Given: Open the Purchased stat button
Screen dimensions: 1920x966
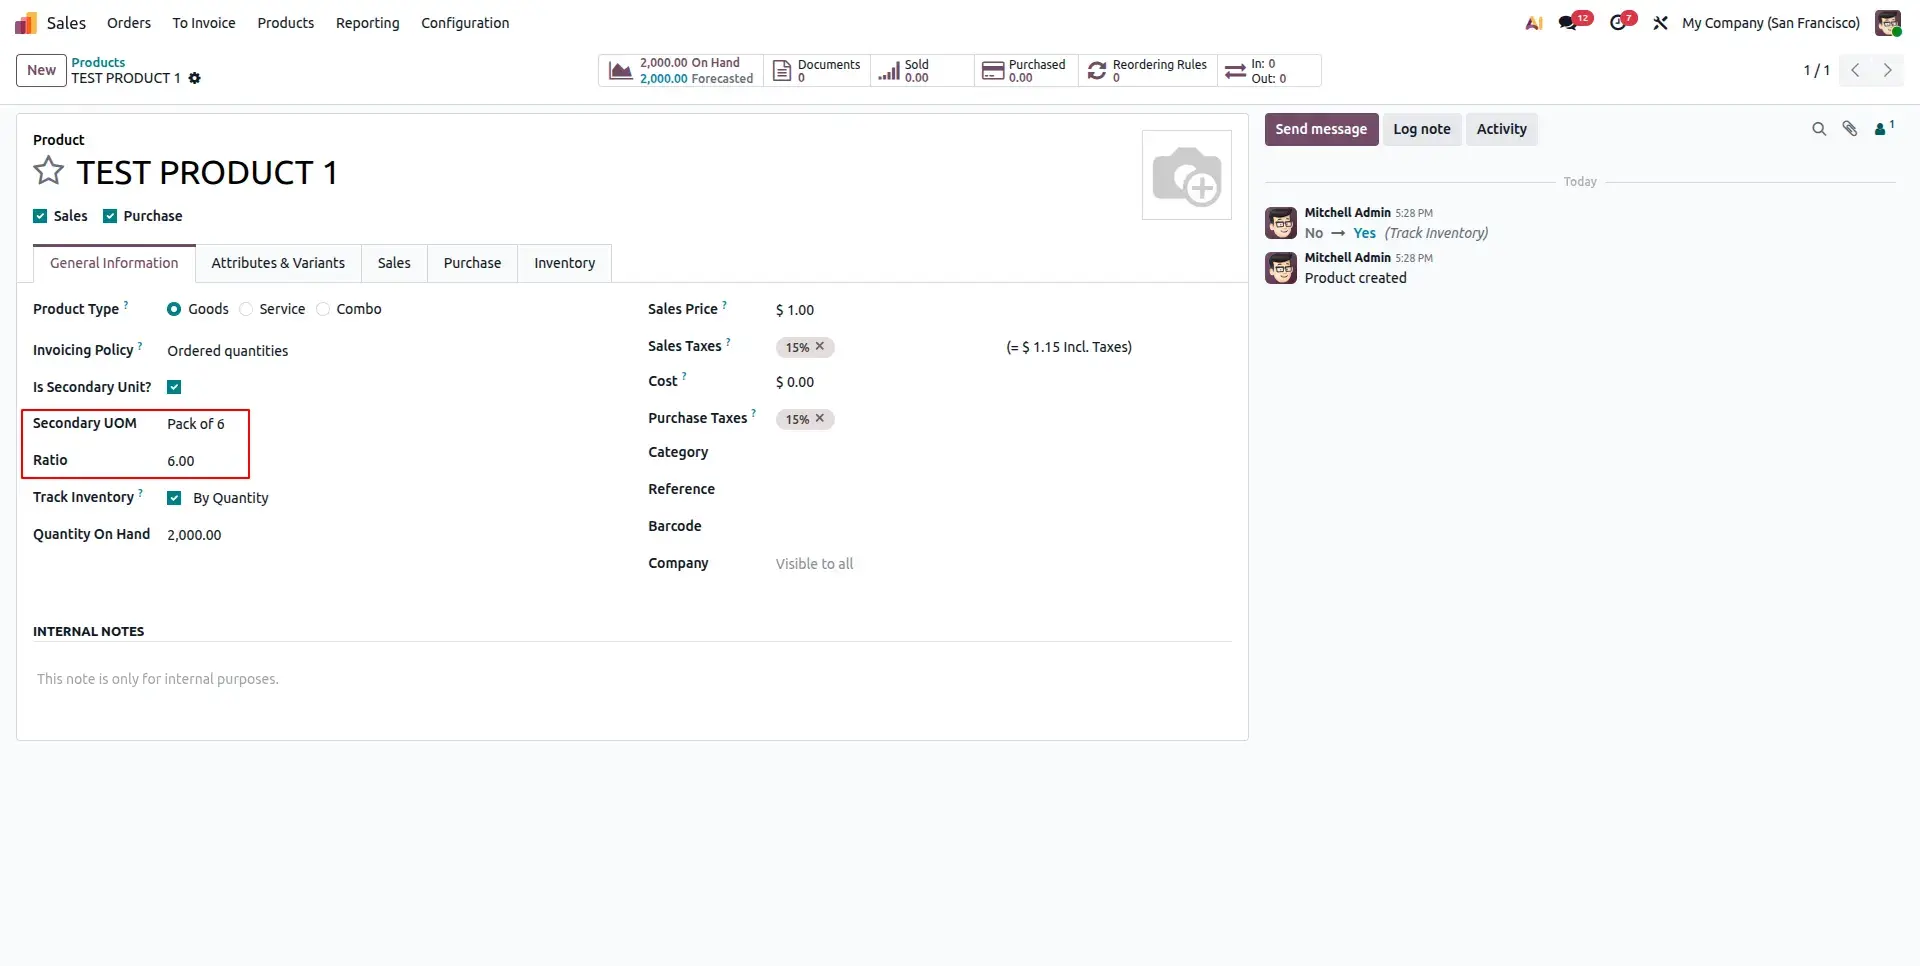Looking at the screenshot, I should pos(1026,71).
